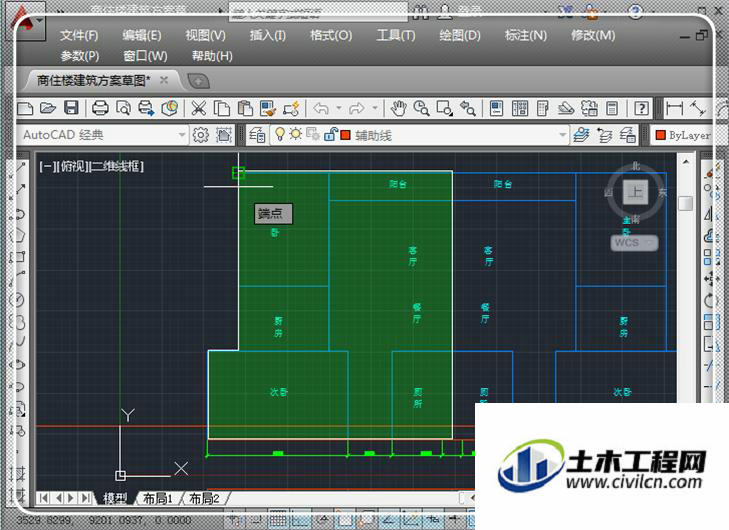Click the Layer Previous icon

pos(604,135)
